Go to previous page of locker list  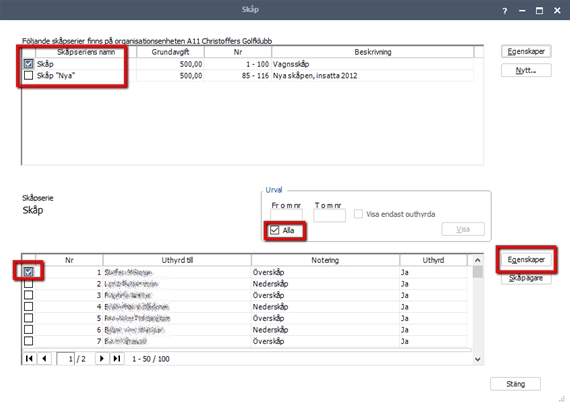pos(44,359)
